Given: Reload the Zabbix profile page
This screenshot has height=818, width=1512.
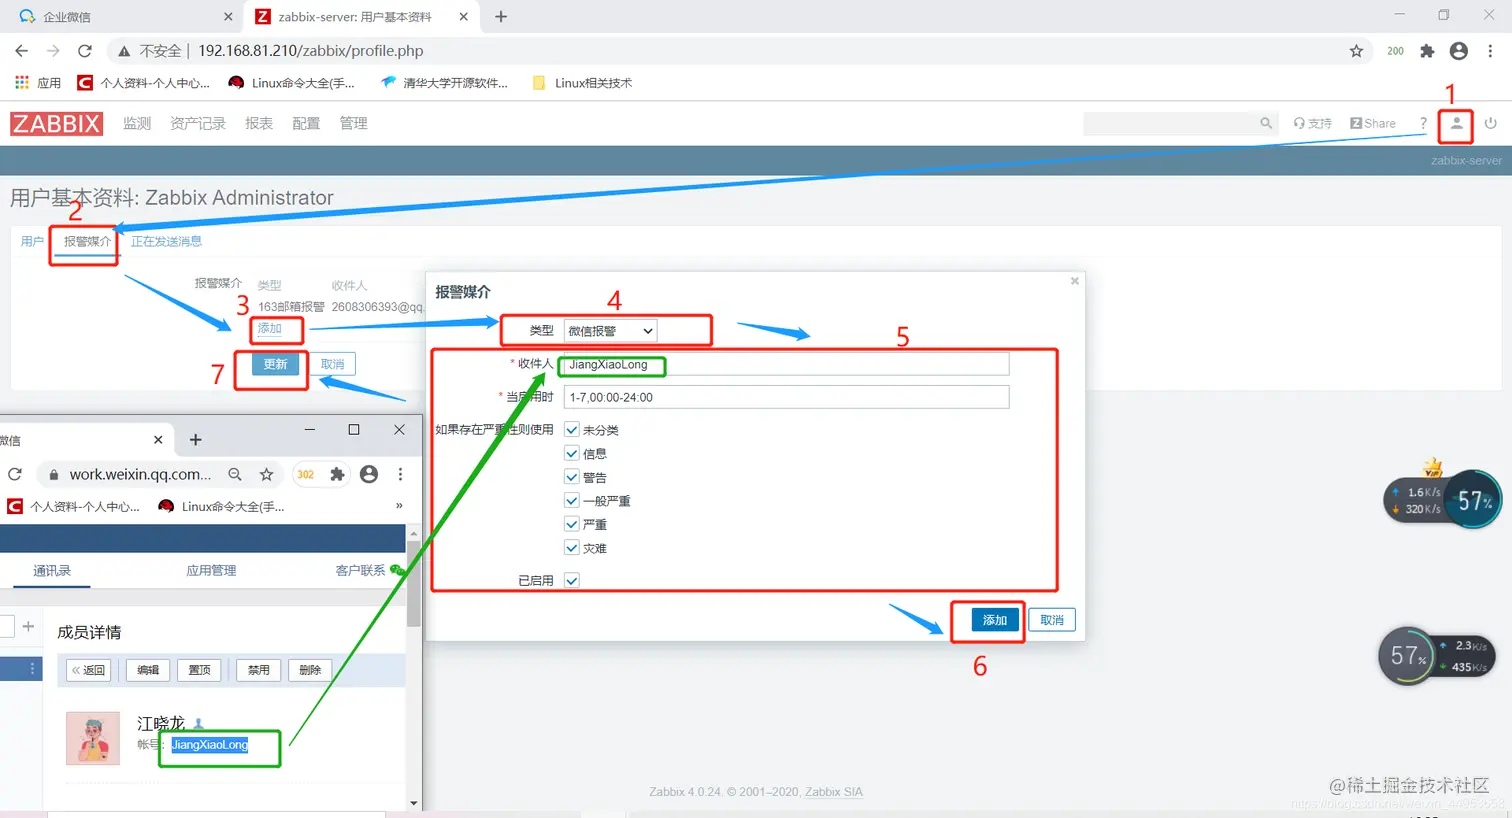Looking at the screenshot, I should pos(85,51).
